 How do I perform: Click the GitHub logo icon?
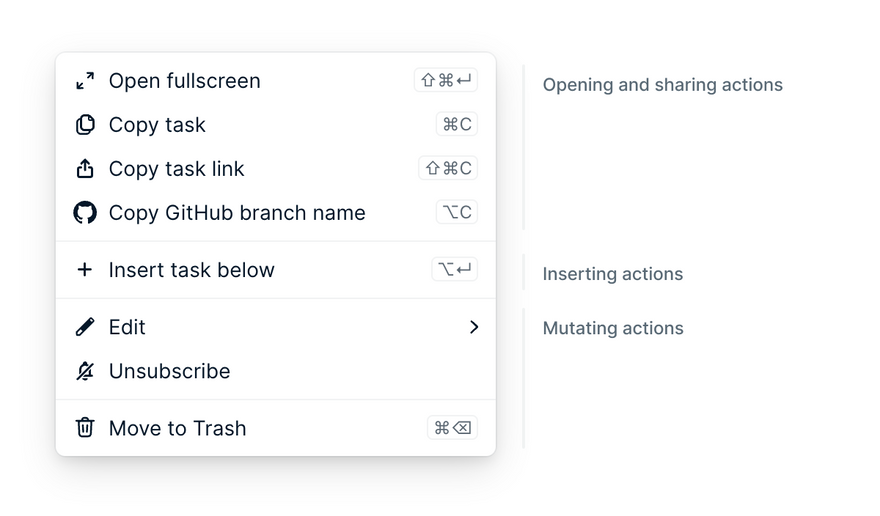(x=85, y=213)
